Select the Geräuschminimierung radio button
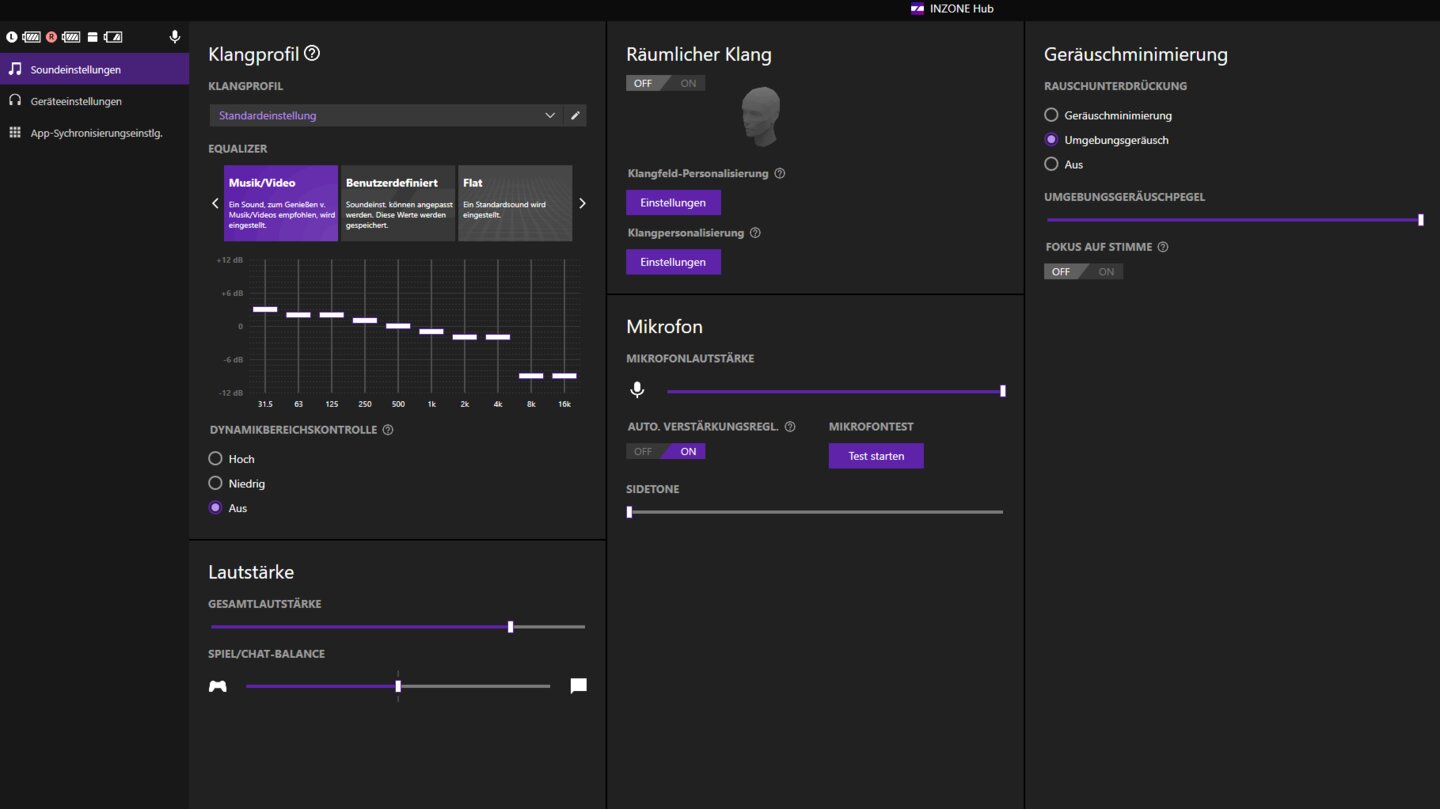 1051,115
